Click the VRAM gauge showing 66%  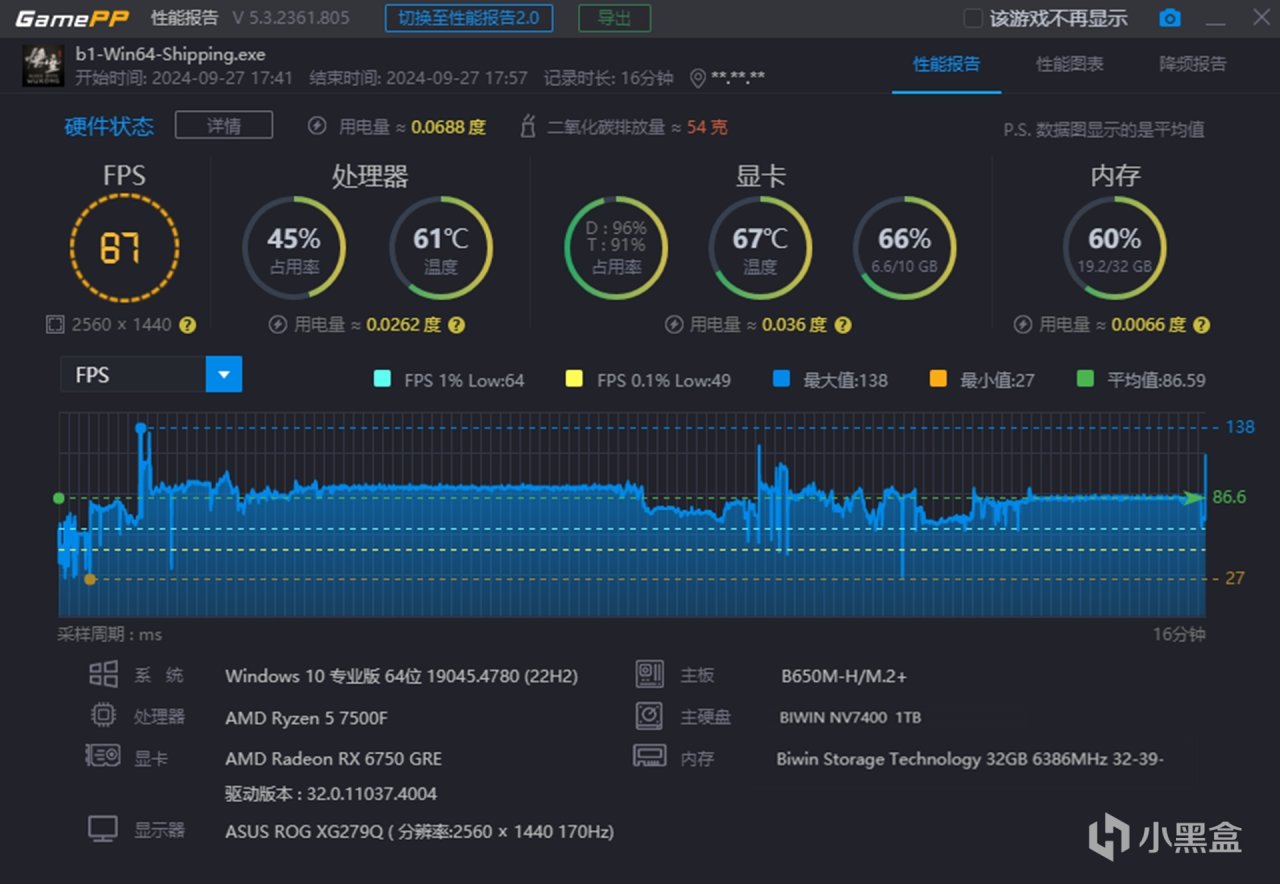pyautogui.click(x=904, y=247)
